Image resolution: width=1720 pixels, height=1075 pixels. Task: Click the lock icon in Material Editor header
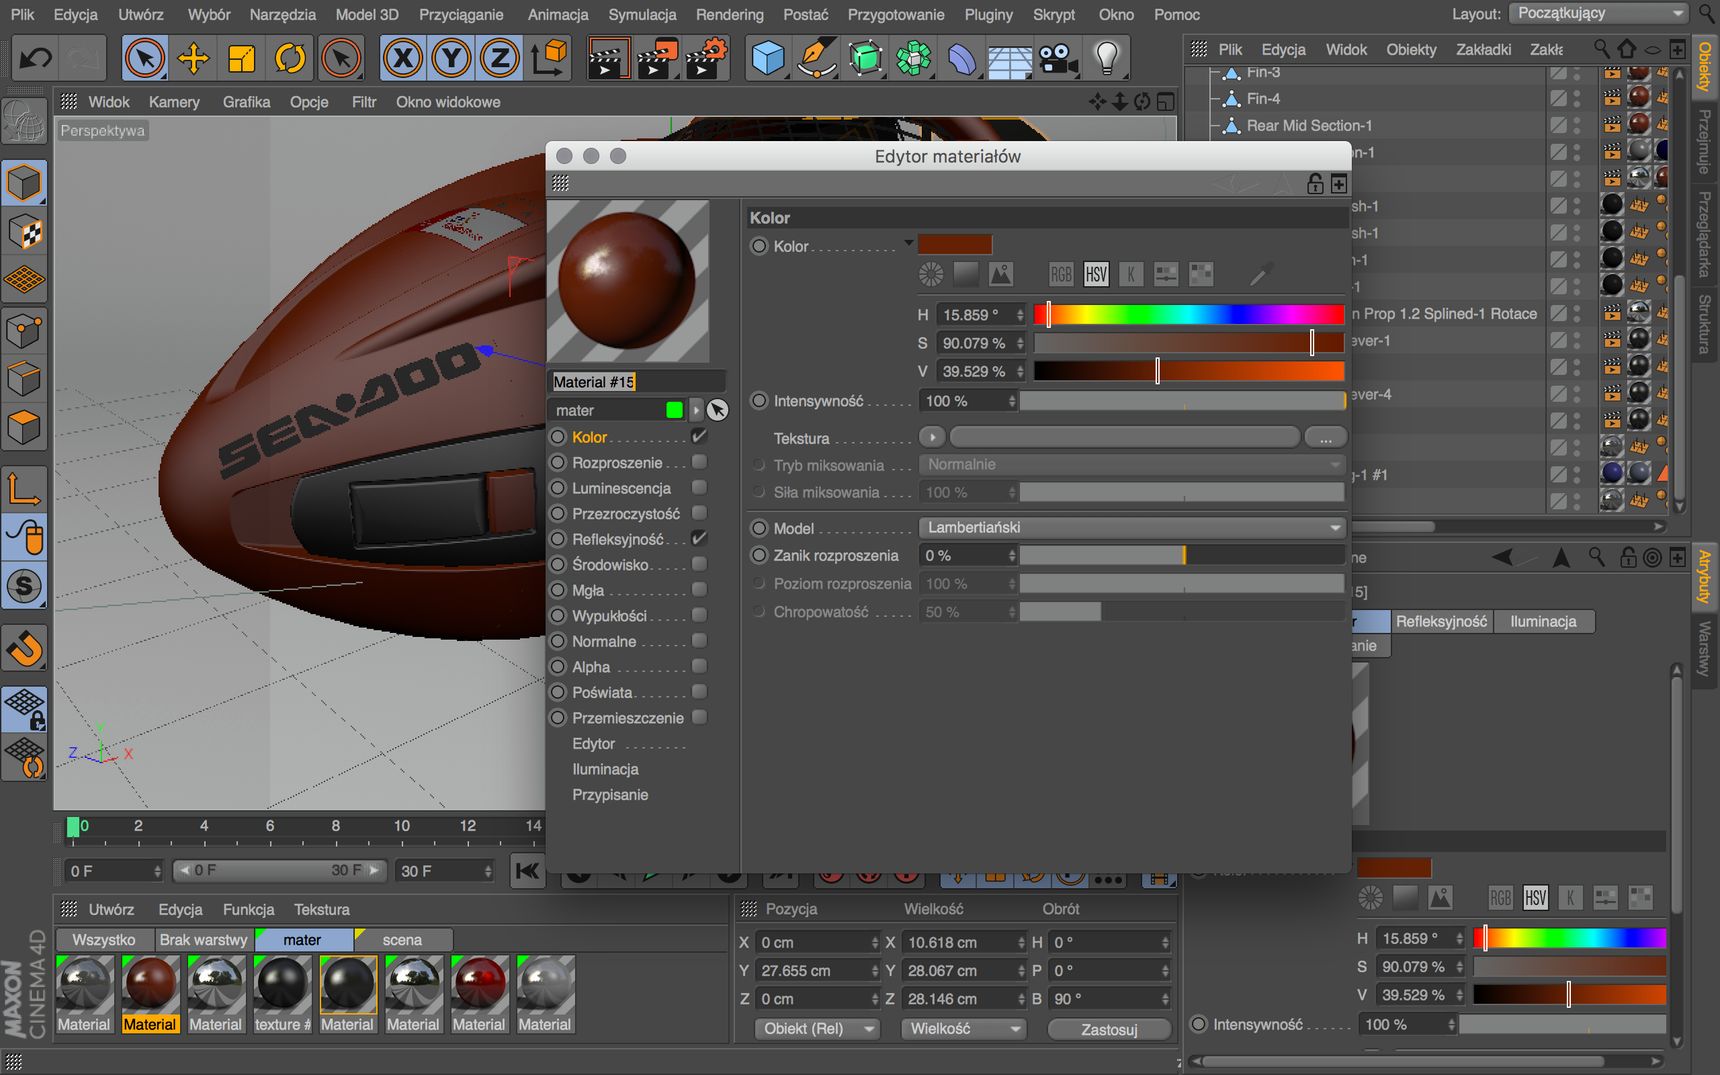click(x=1315, y=183)
